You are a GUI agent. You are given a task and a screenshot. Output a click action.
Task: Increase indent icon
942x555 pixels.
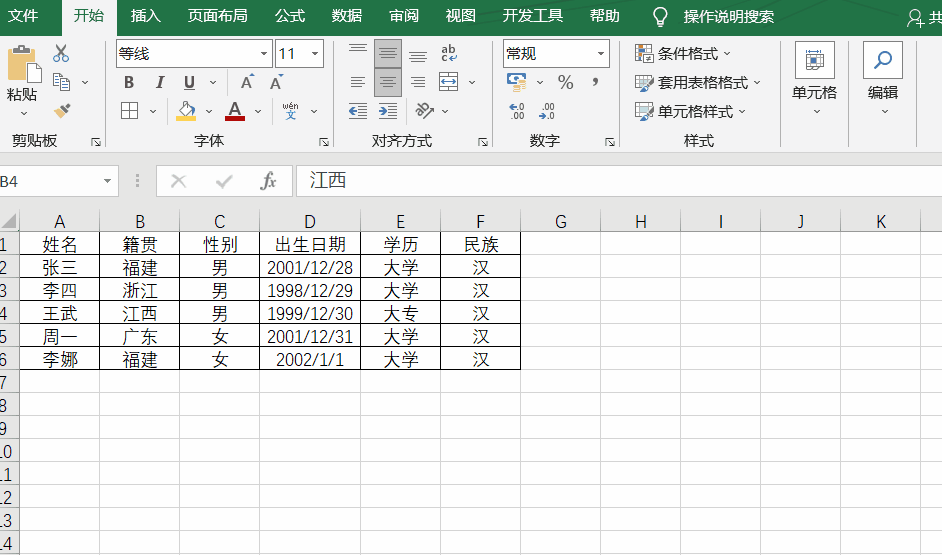click(388, 111)
